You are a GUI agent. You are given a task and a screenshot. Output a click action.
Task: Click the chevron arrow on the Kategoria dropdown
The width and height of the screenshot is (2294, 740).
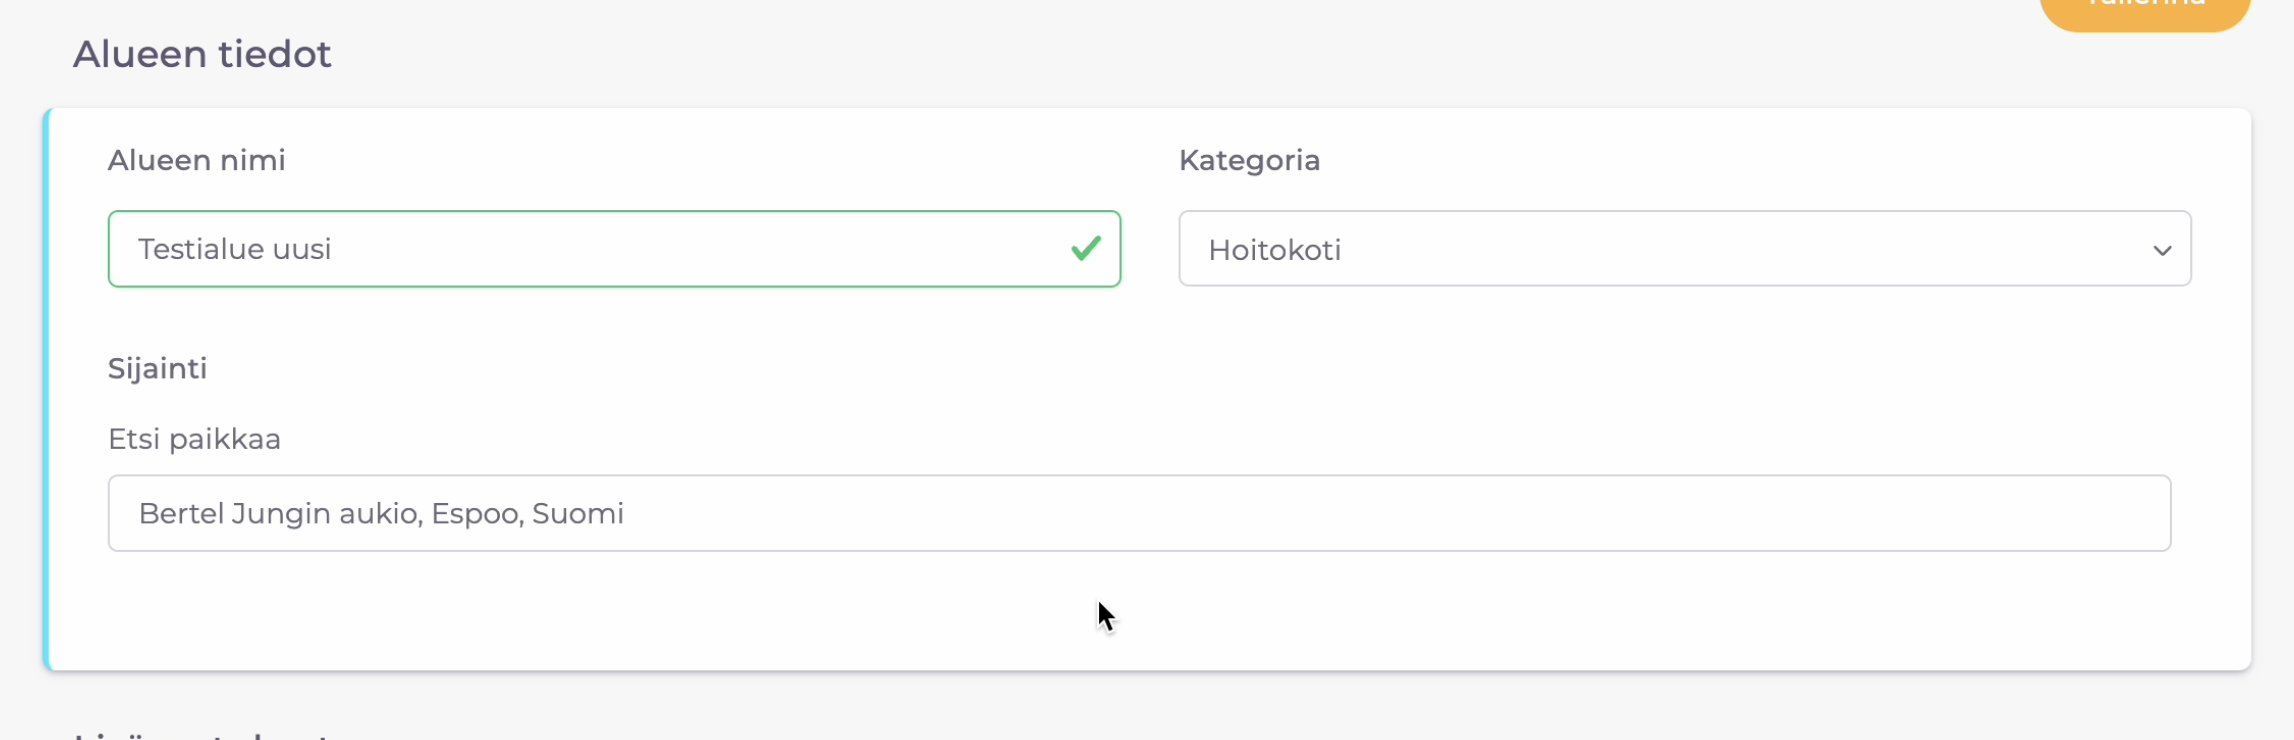pyautogui.click(x=2162, y=250)
